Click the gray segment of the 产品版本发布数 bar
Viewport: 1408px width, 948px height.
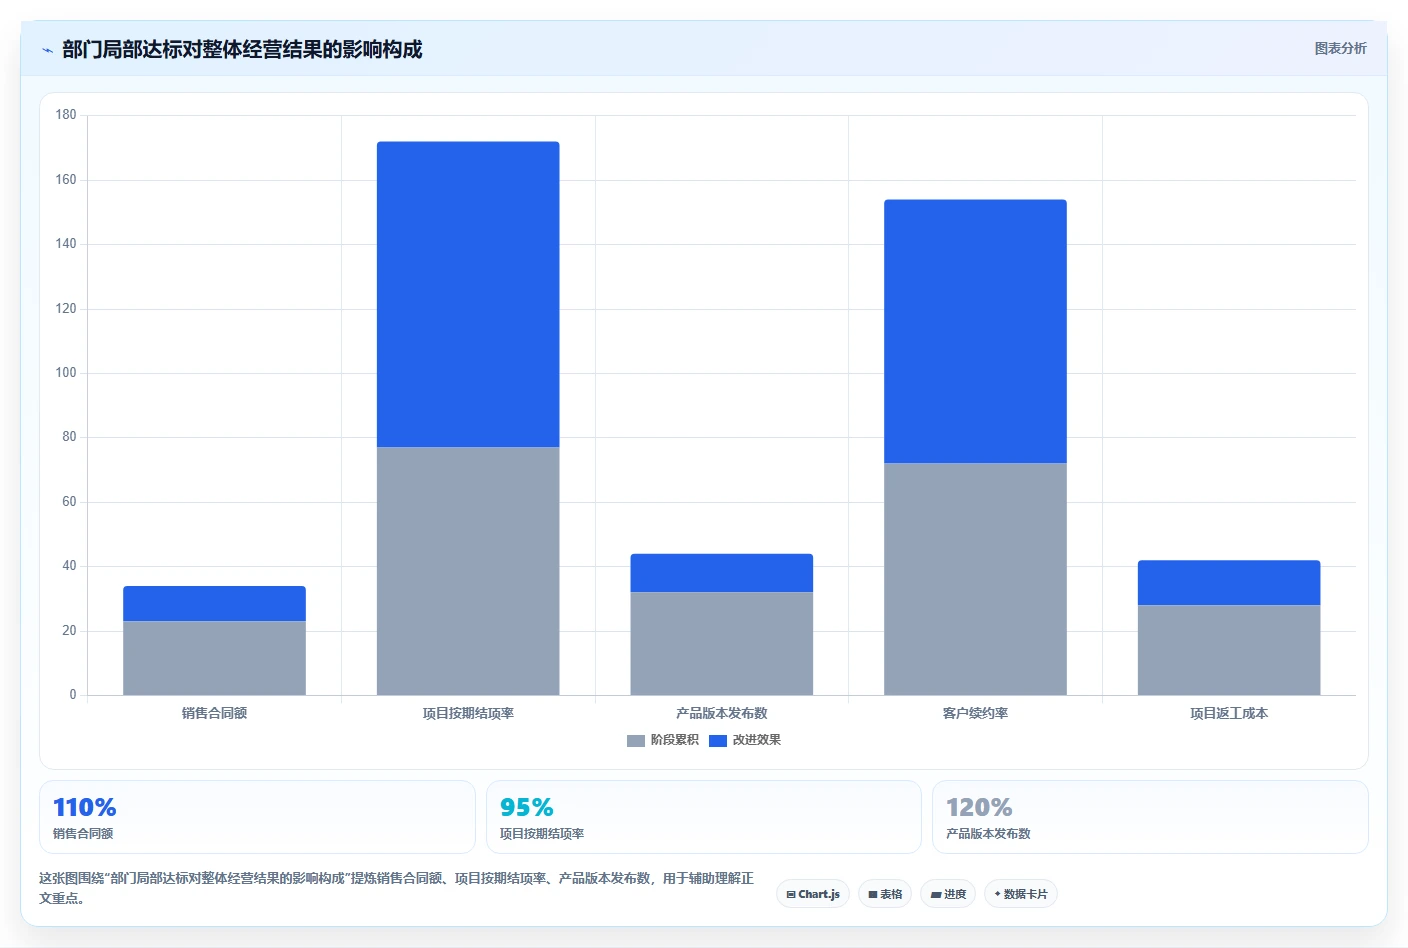pos(721,643)
